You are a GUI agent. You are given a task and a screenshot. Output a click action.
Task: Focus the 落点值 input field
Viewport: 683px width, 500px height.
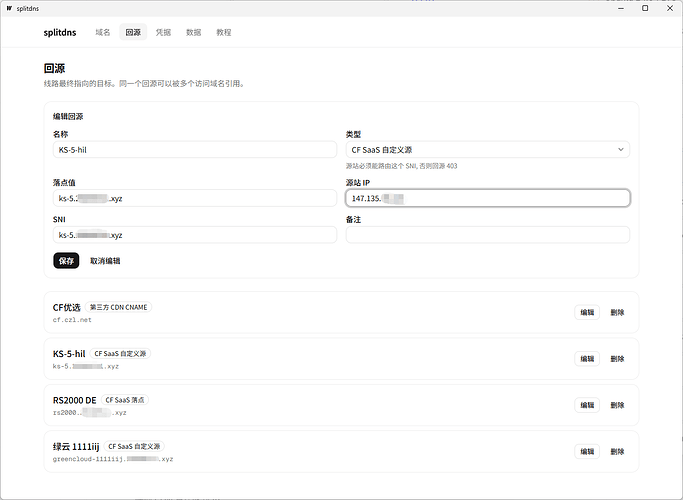195,198
